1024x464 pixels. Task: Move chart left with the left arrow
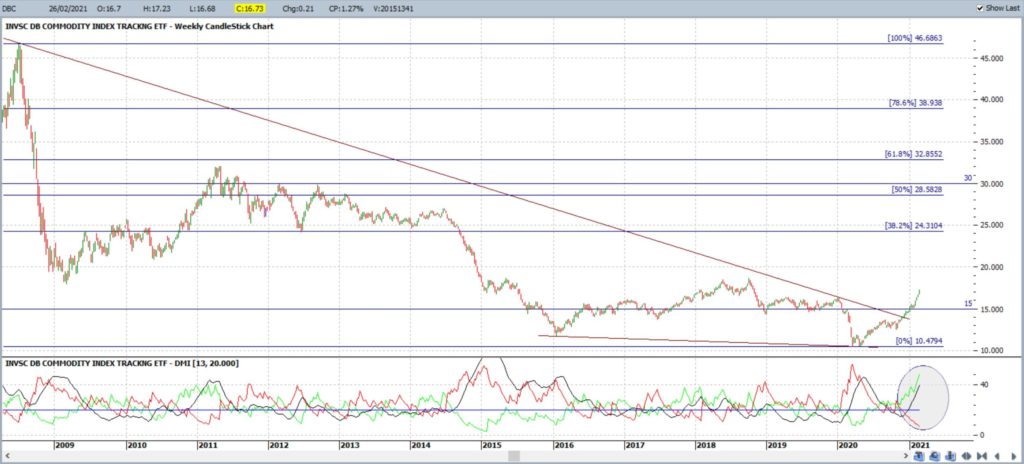(997, 456)
